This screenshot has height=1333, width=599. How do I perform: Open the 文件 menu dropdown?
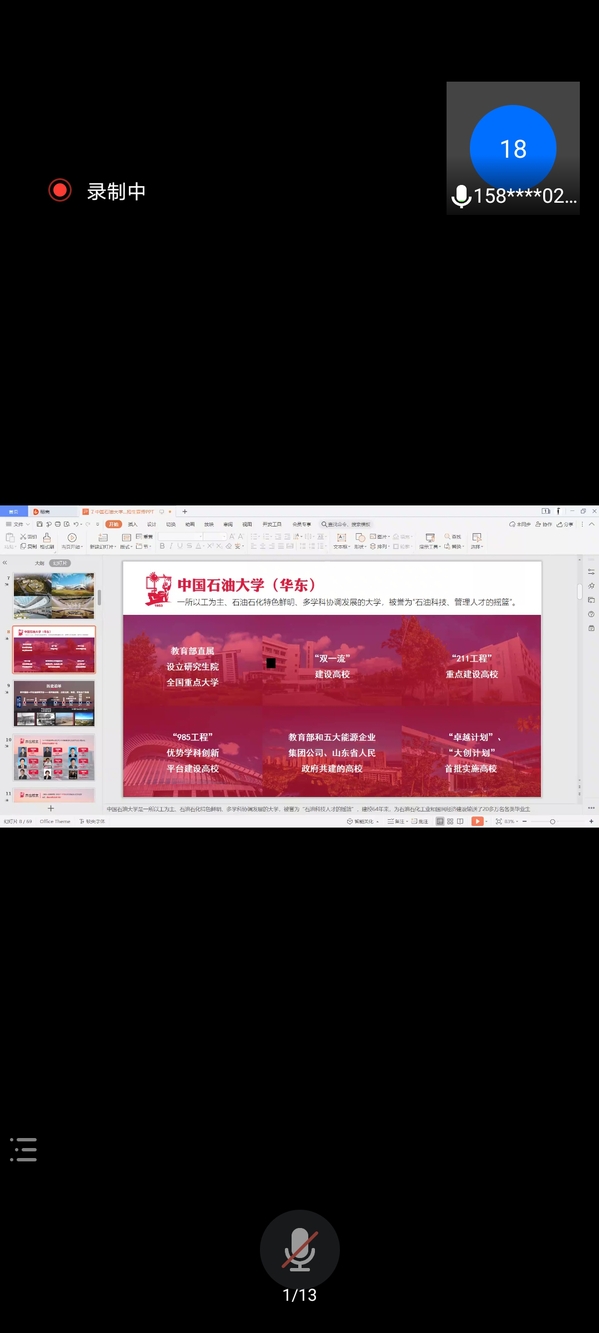tap(19, 524)
